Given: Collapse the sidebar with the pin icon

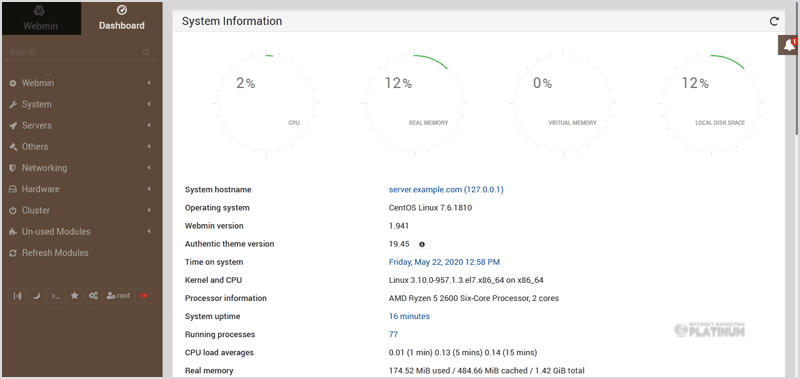Looking at the screenshot, I should point(17,296).
